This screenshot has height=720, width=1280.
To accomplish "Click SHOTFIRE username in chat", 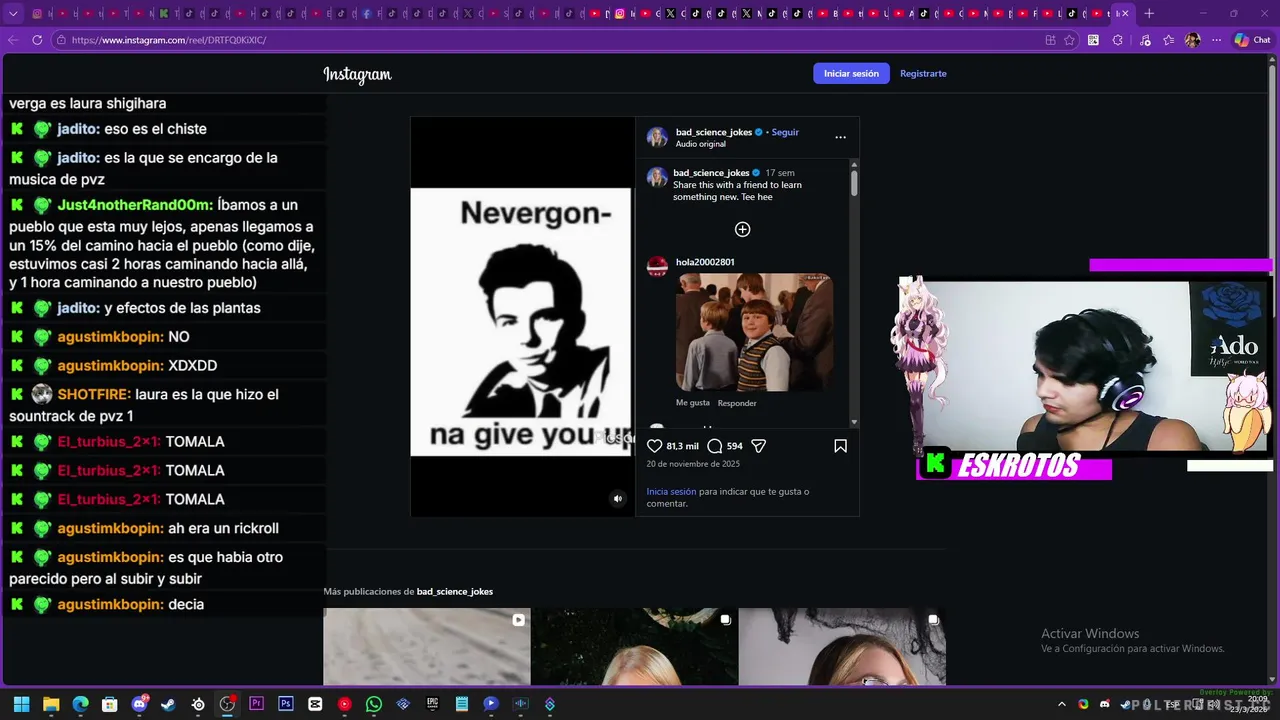I will (94, 394).
